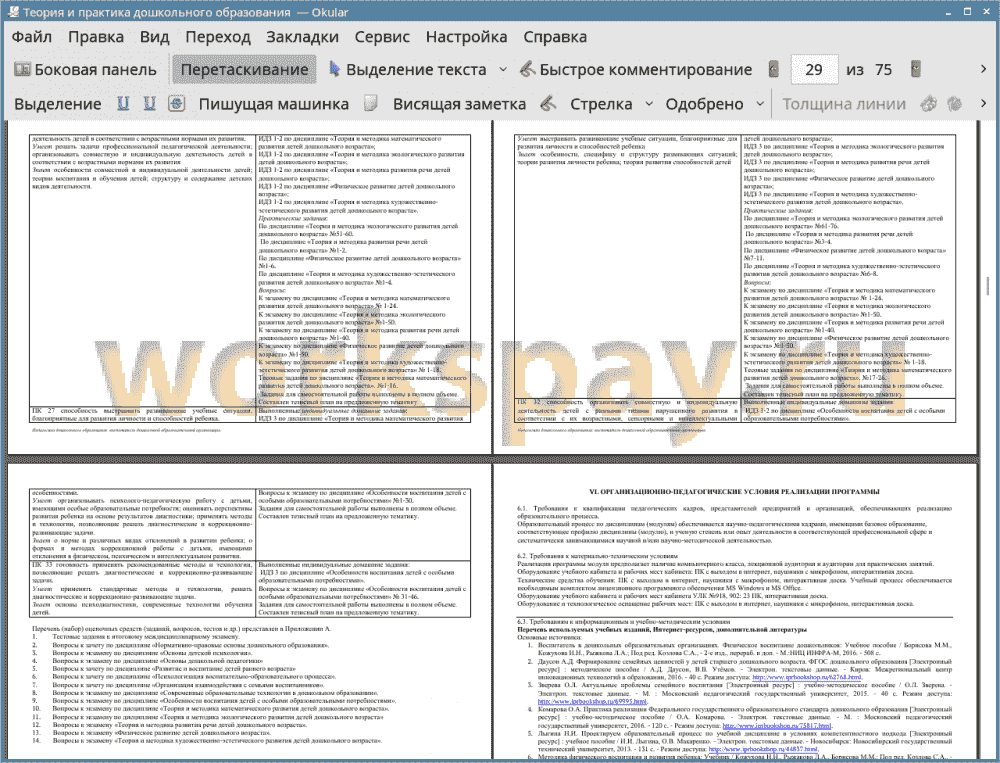
Task: Open link iprbookshop.ru/62768.html
Action: [x=807, y=678]
